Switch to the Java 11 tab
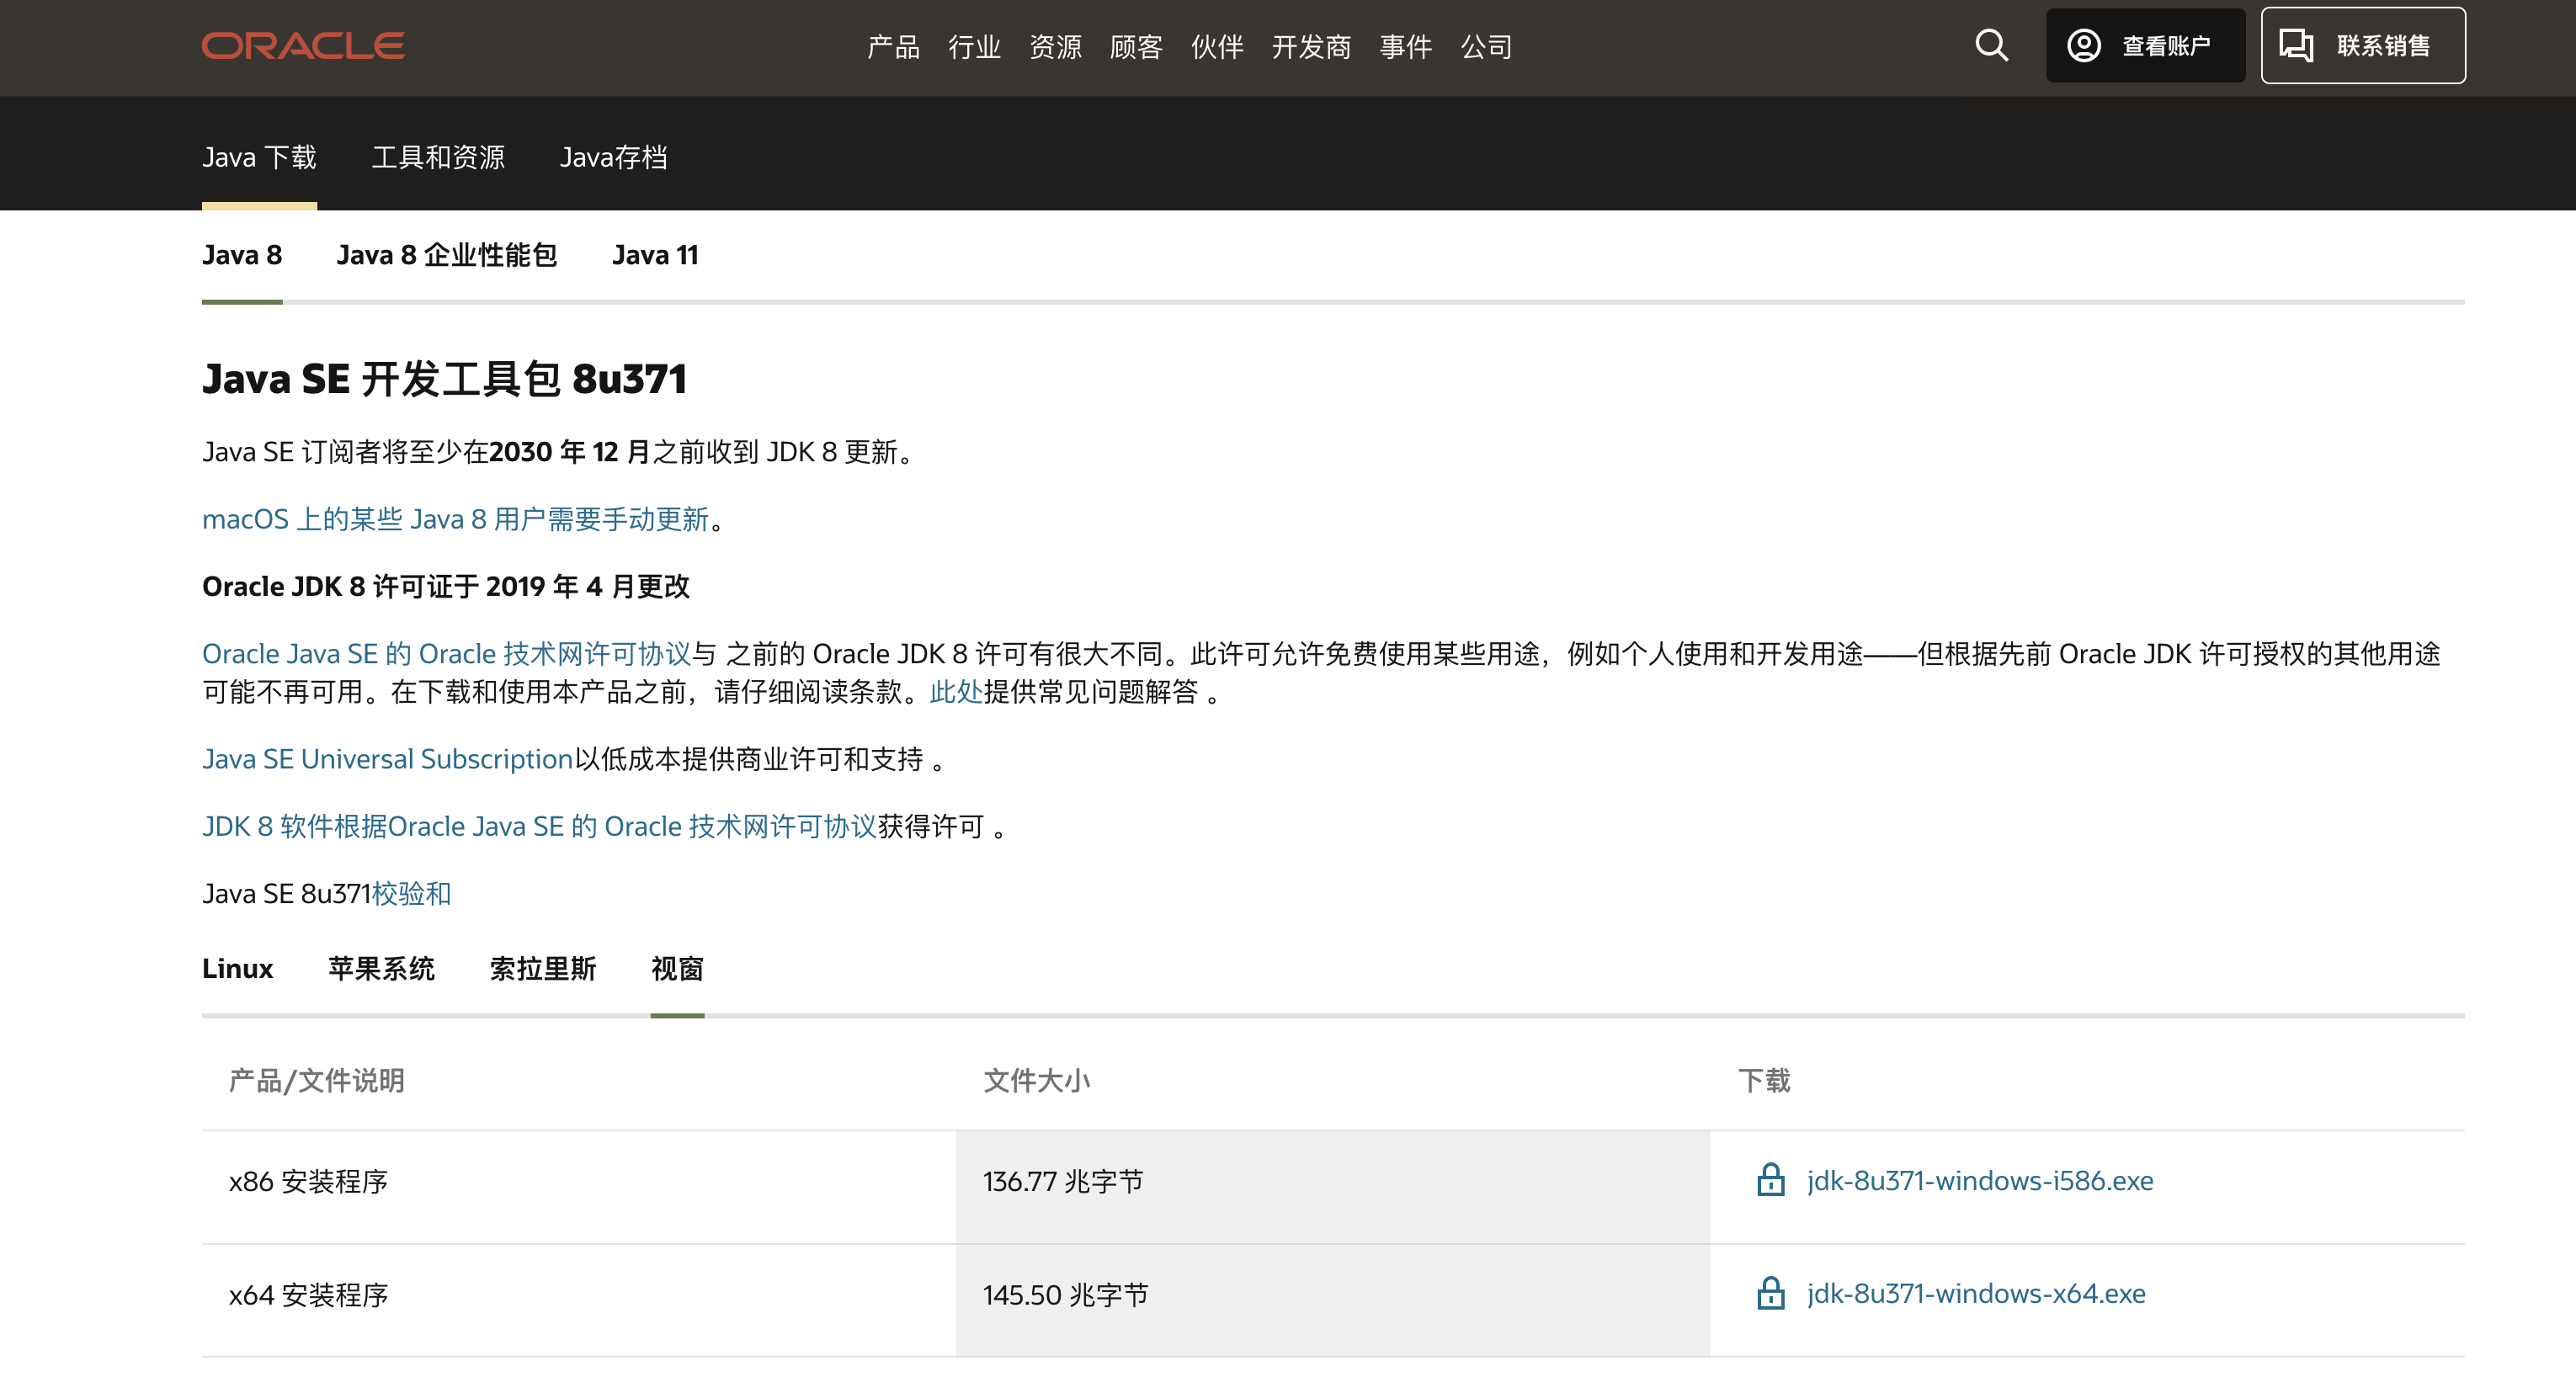The image size is (2576, 1377). (x=655, y=255)
